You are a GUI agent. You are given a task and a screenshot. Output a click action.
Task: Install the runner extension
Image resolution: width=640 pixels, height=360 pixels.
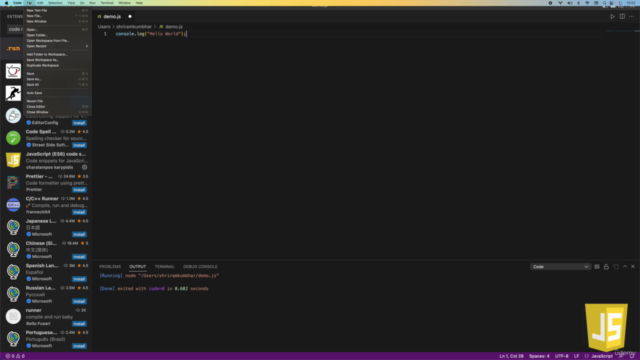coord(79,324)
